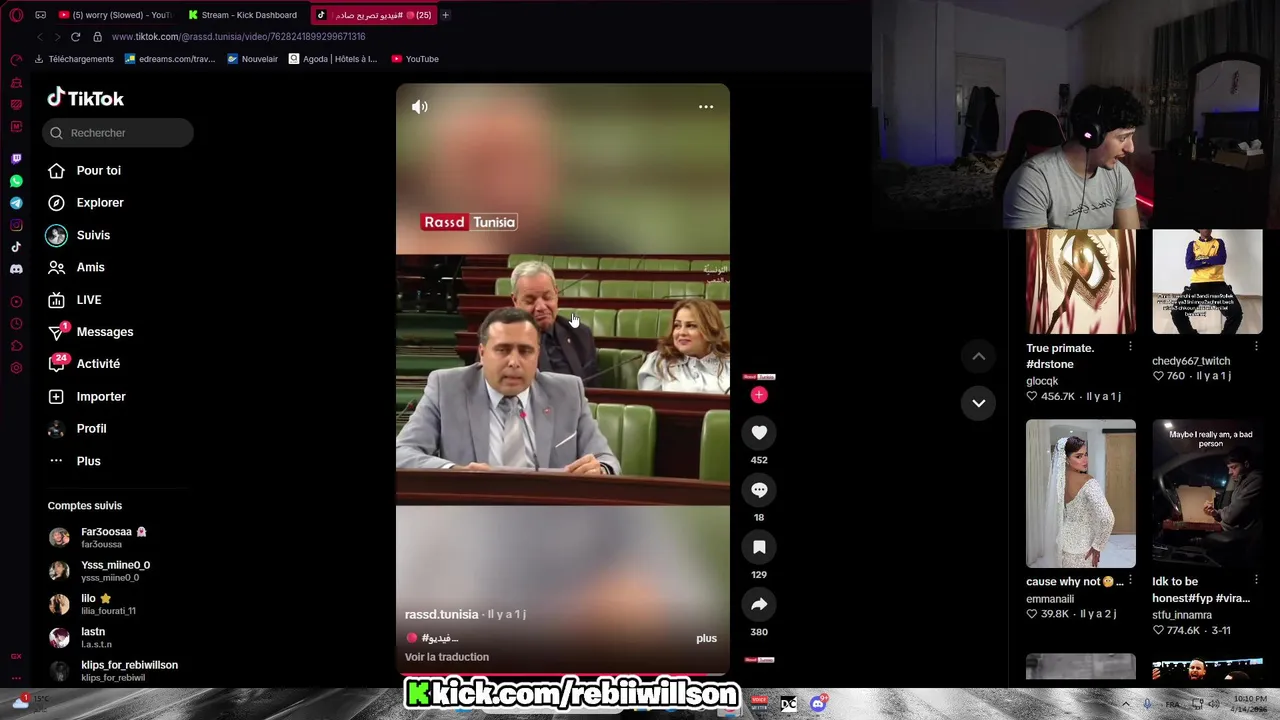Viewport: 1280px width, 720px height.
Task: Share the video with the arrow icon
Action: point(759,604)
